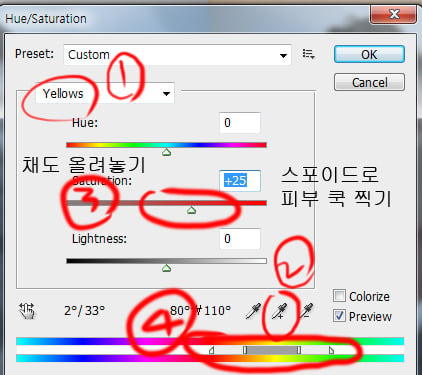Open the preset options menu icon

[308, 54]
